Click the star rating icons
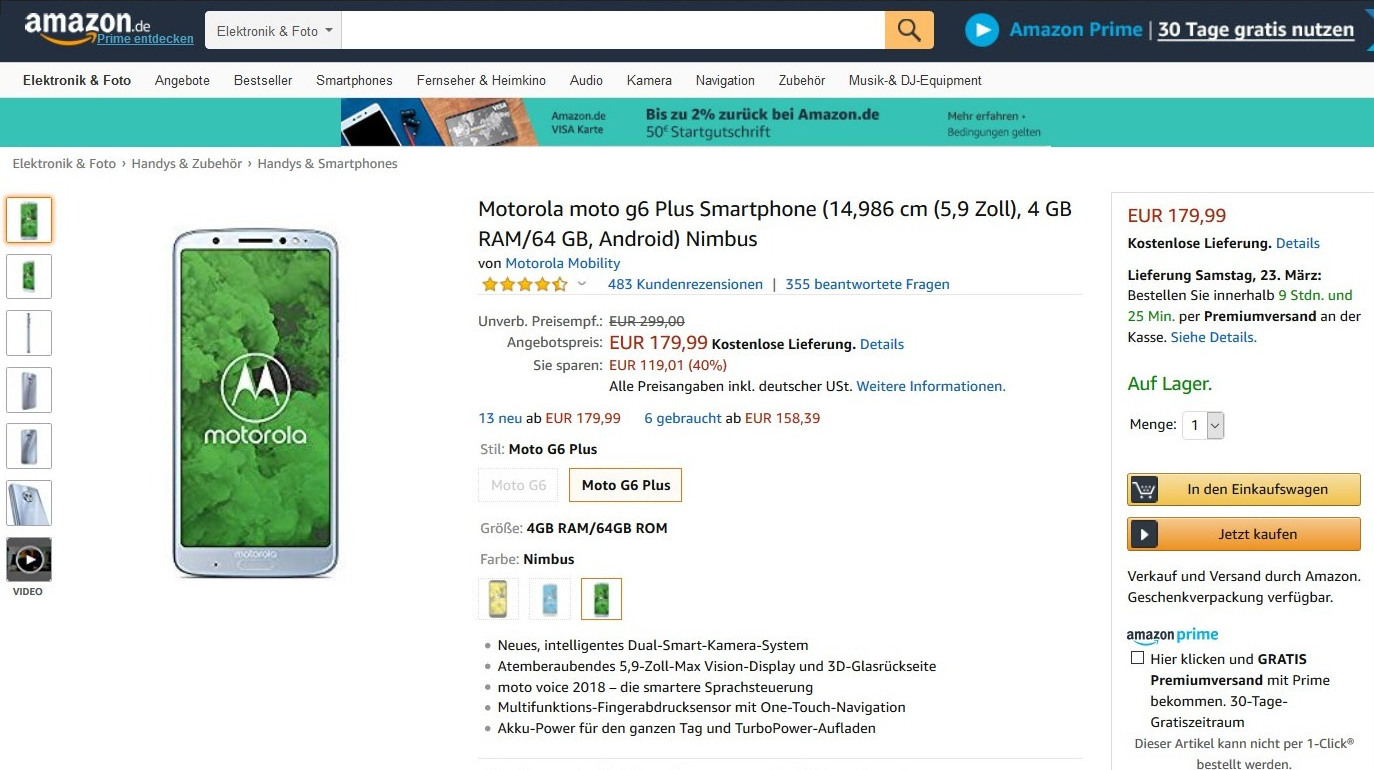Image resolution: width=1374 pixels, height=770 pixels. (524, 284)
